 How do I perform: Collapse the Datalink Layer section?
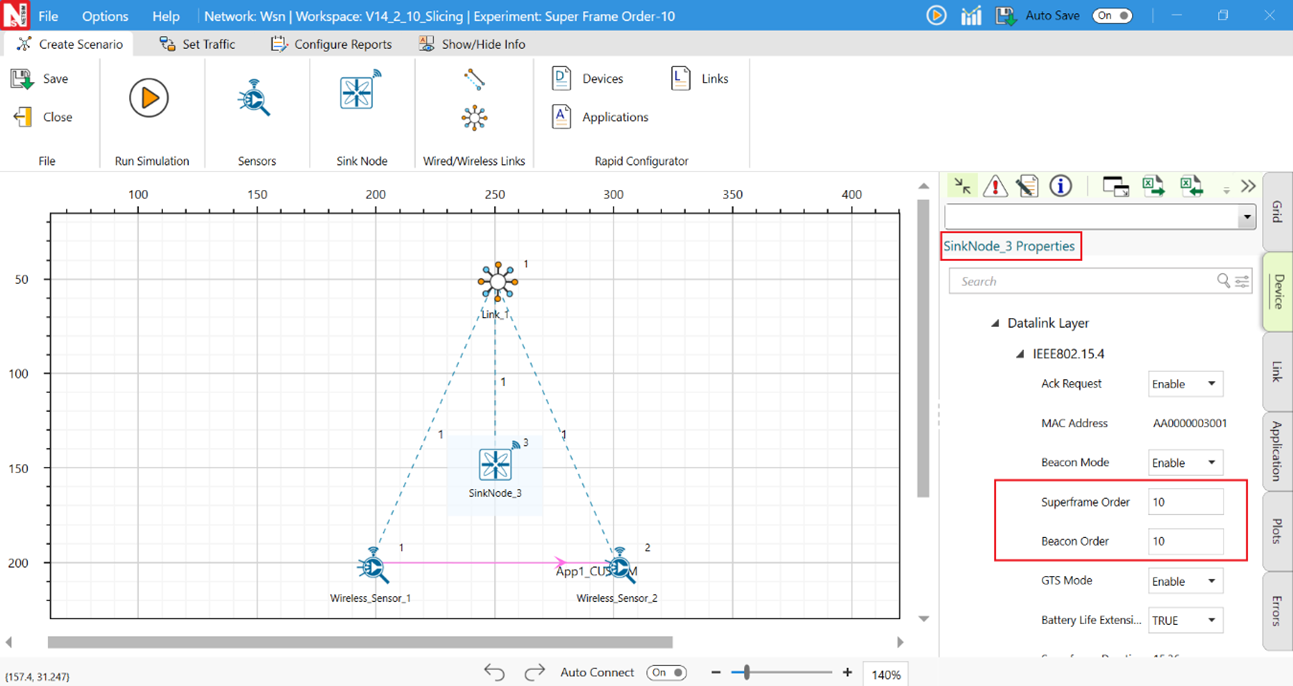[995, 323]
